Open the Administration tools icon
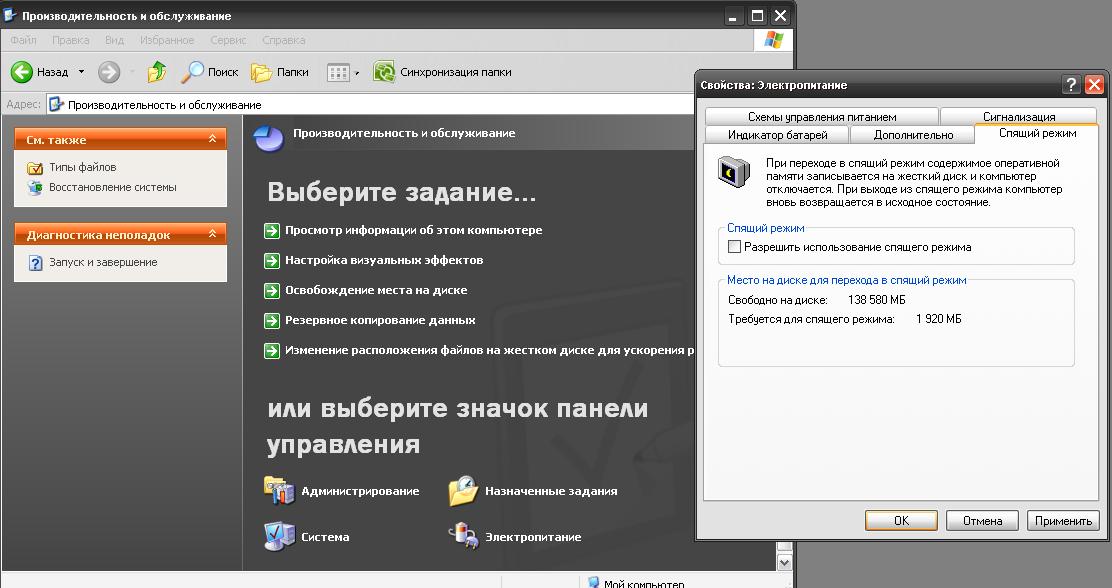 point(279,491)
